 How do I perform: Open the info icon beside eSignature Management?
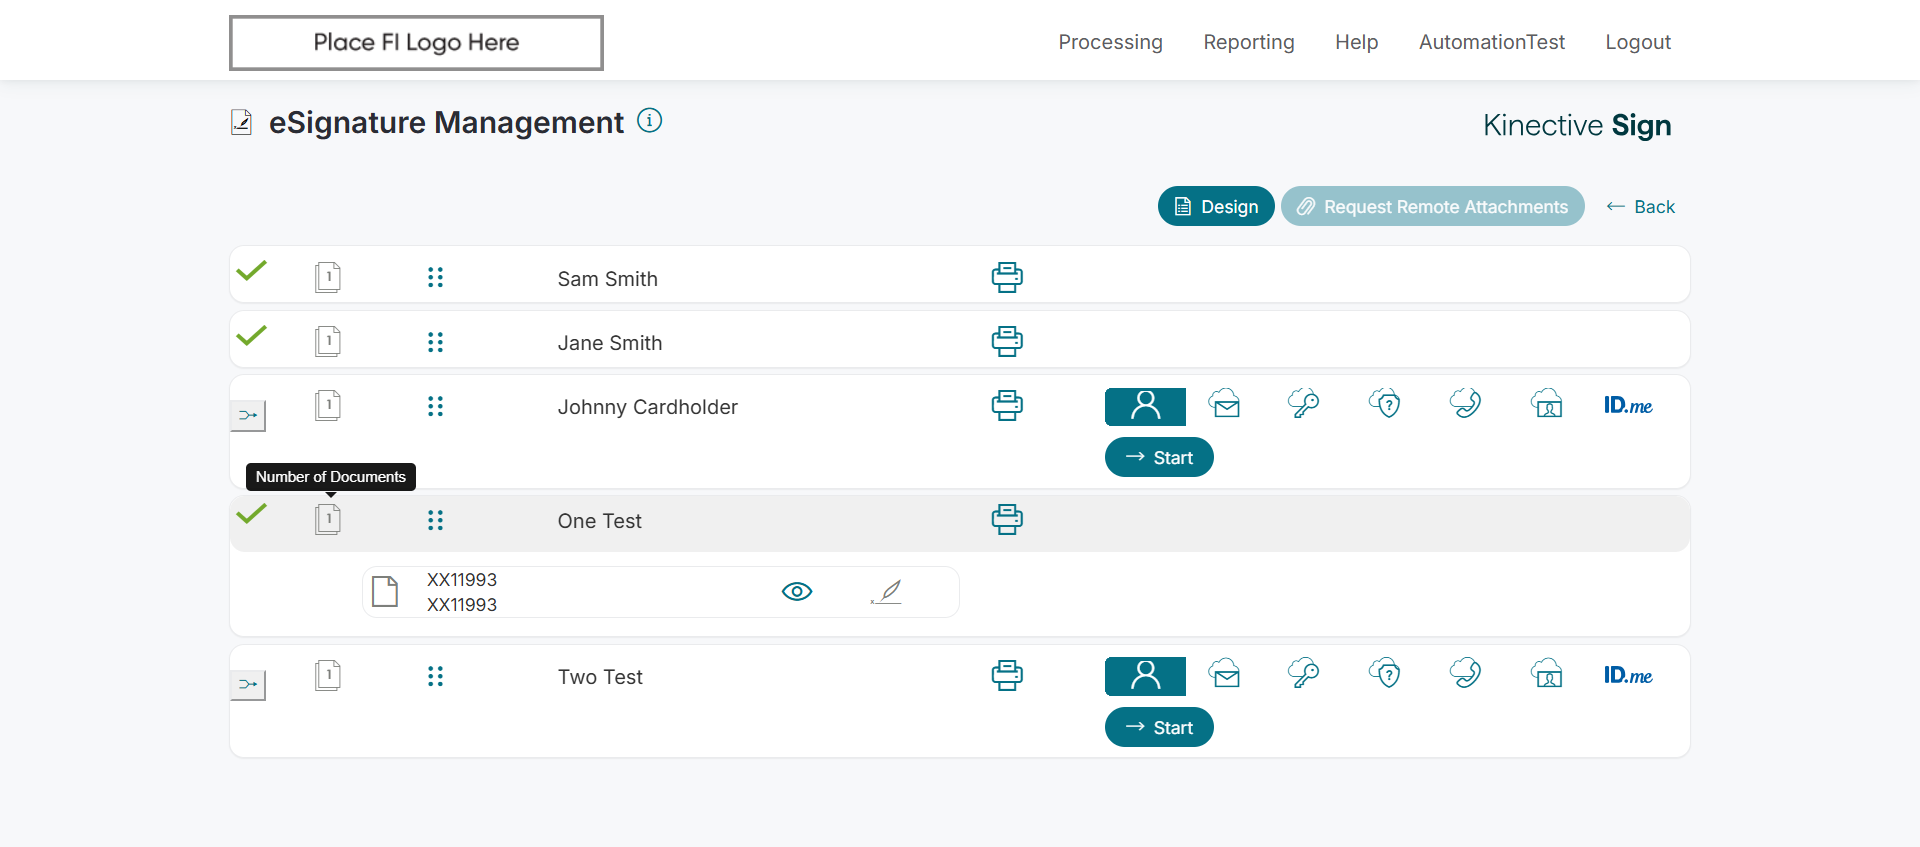[650, 121]
